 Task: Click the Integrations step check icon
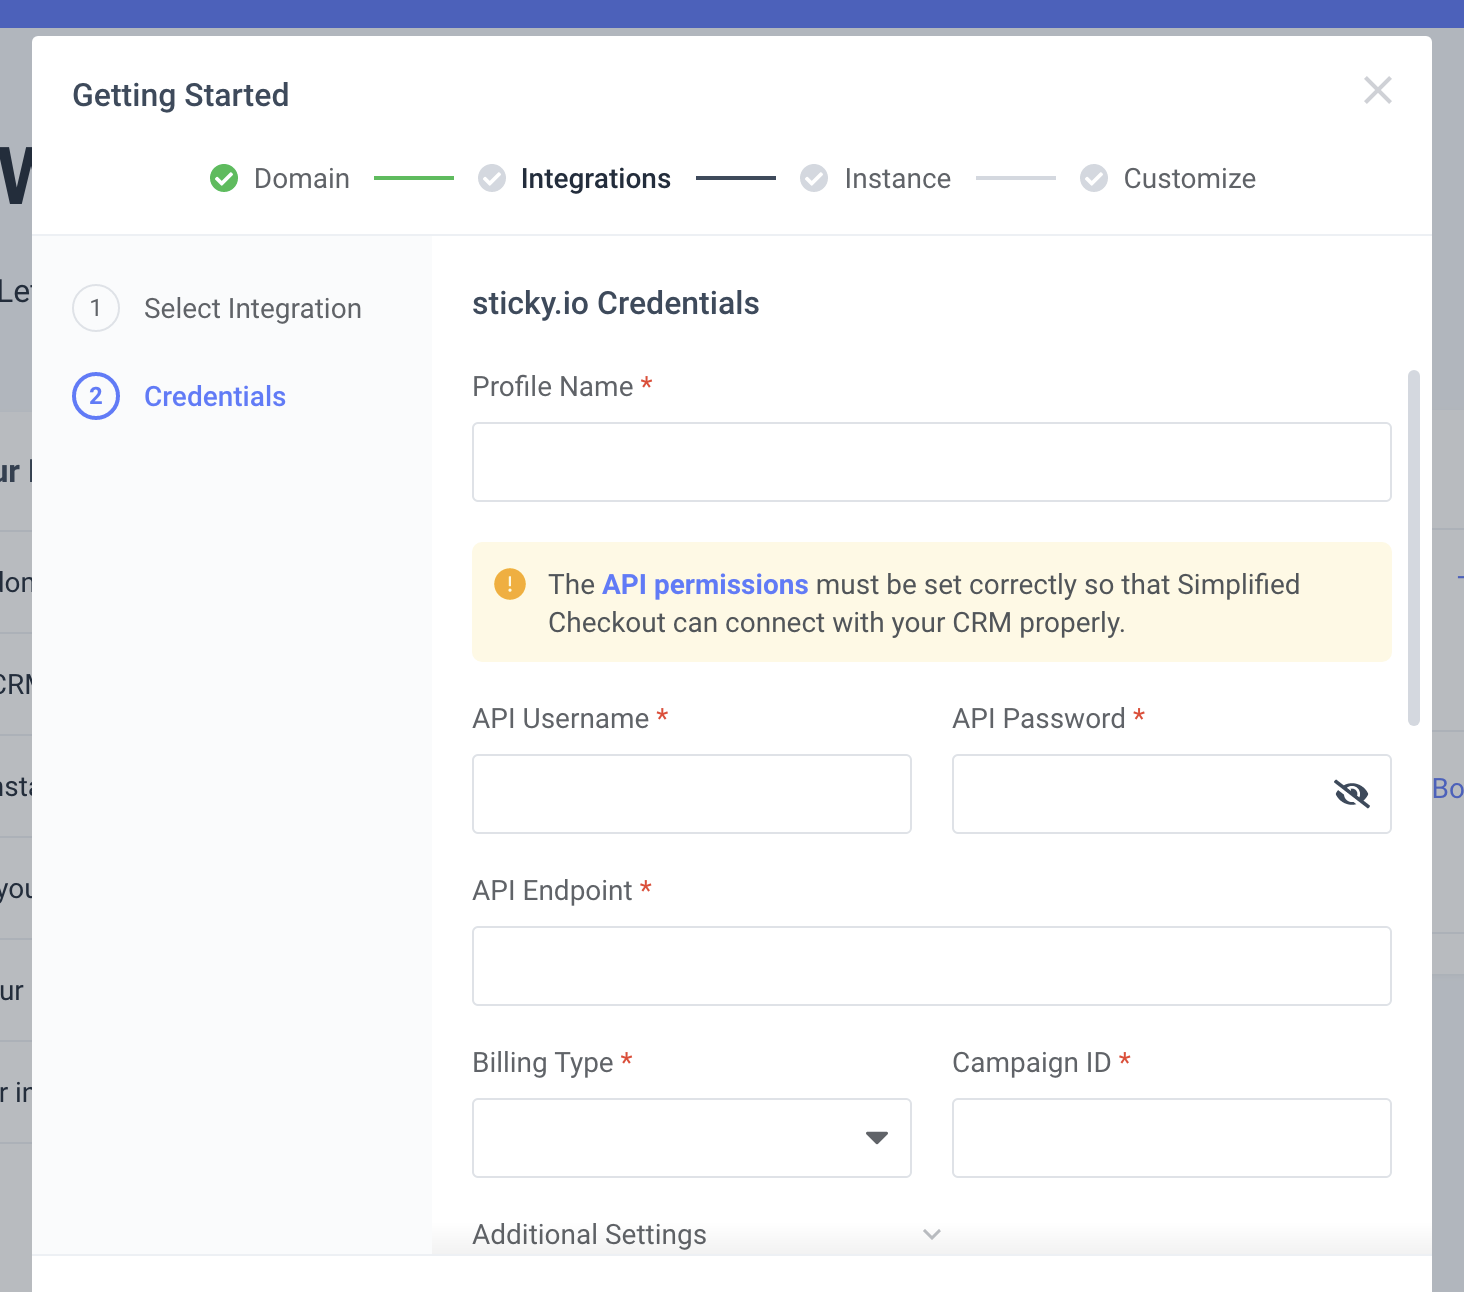click(x=492, y=178)
